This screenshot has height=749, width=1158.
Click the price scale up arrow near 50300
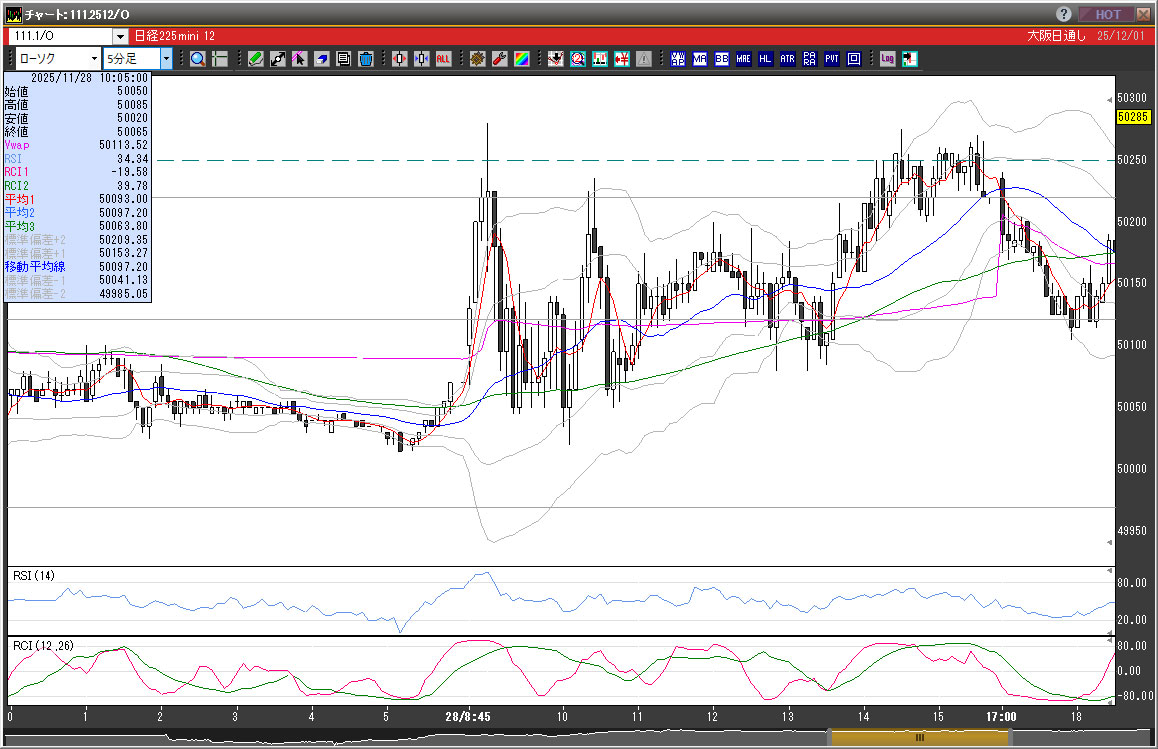pyautogui.click(x=1110, y=99)
